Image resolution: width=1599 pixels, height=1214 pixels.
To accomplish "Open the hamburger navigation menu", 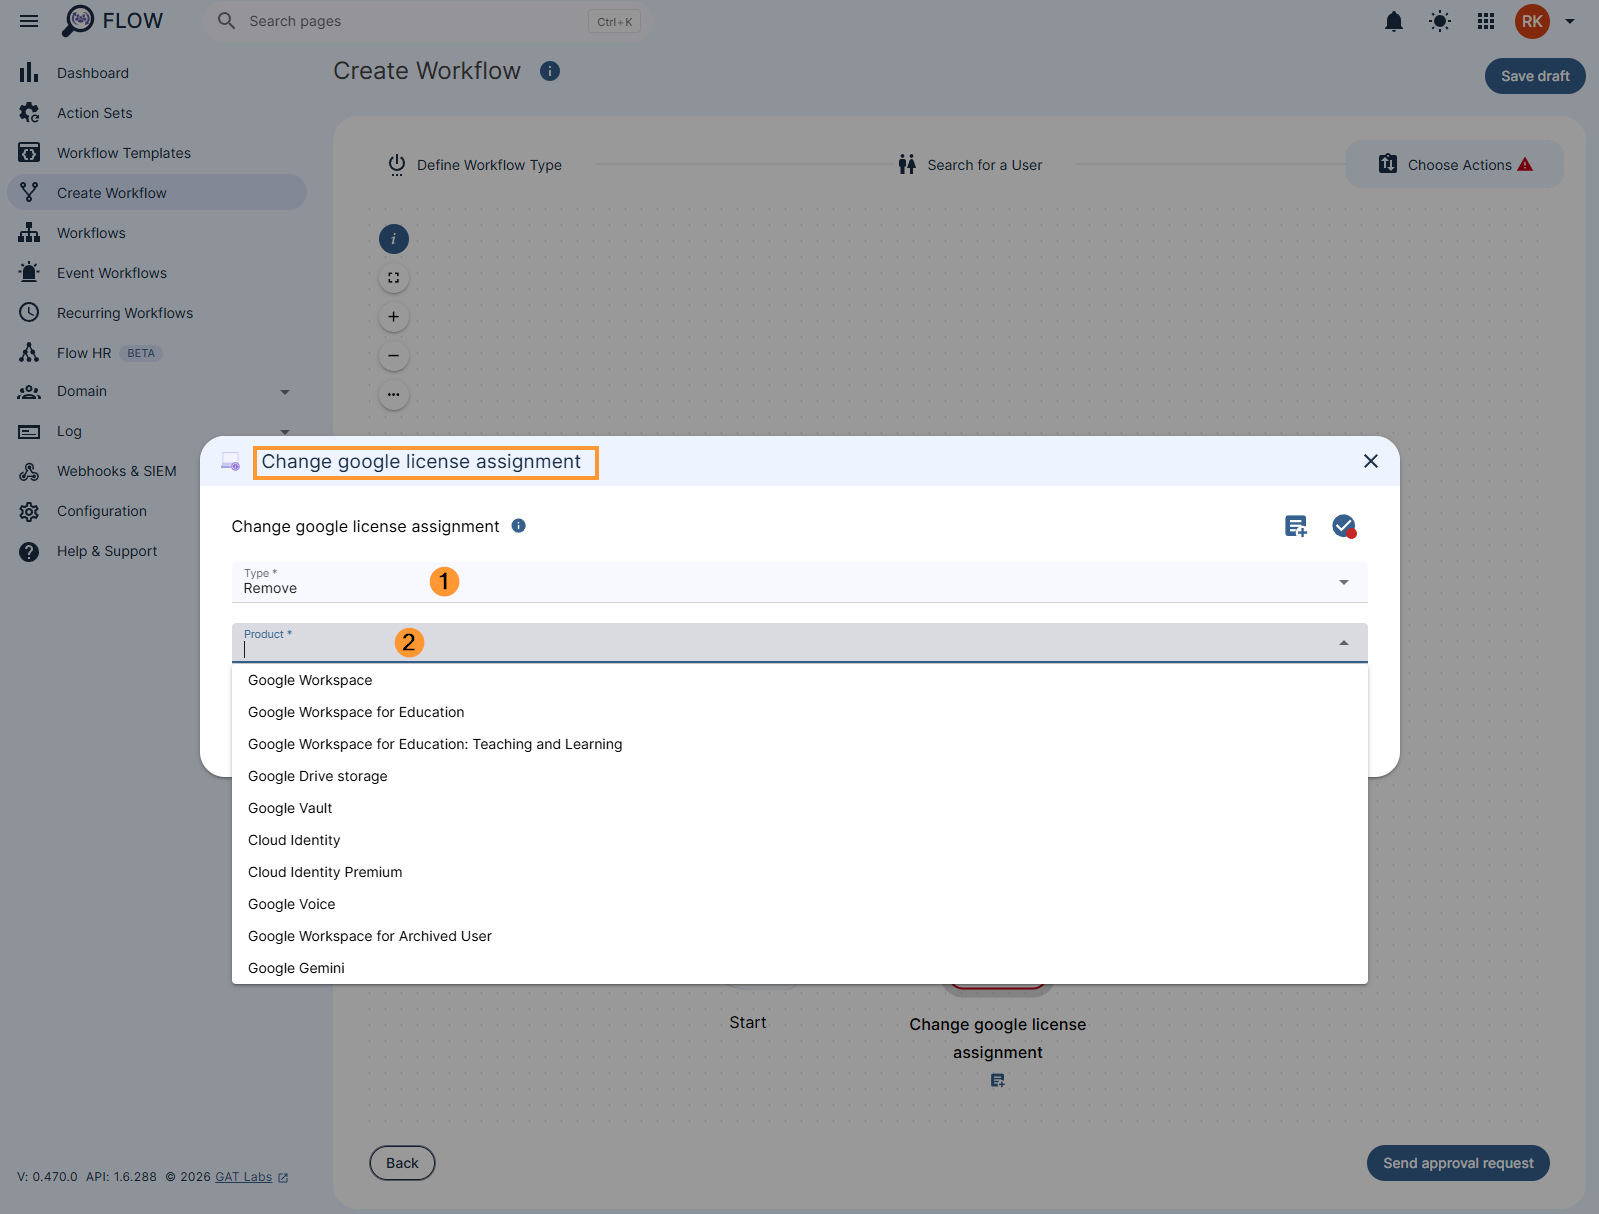I will (29, 21).
